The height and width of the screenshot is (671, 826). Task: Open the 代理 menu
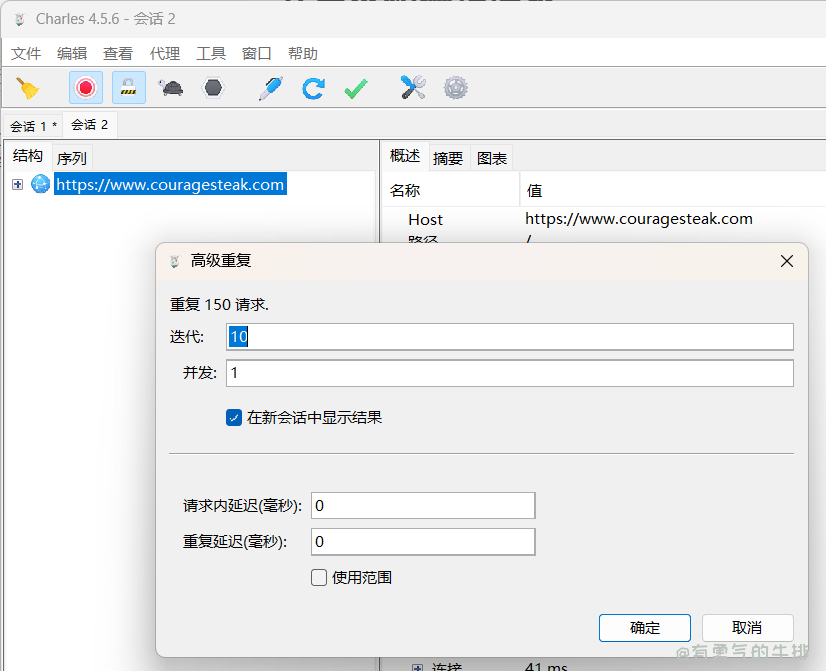pos(165,54)
